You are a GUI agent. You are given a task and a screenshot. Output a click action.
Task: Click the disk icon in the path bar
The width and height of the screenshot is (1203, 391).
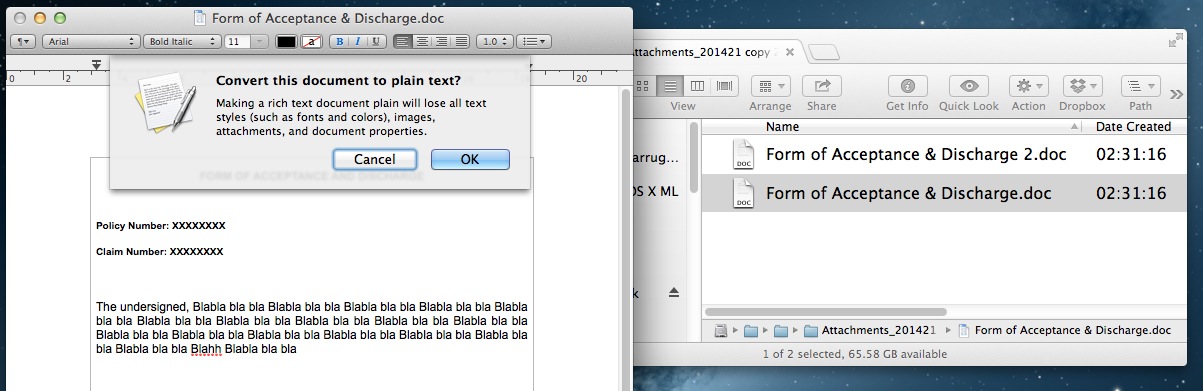coord(721,330)
